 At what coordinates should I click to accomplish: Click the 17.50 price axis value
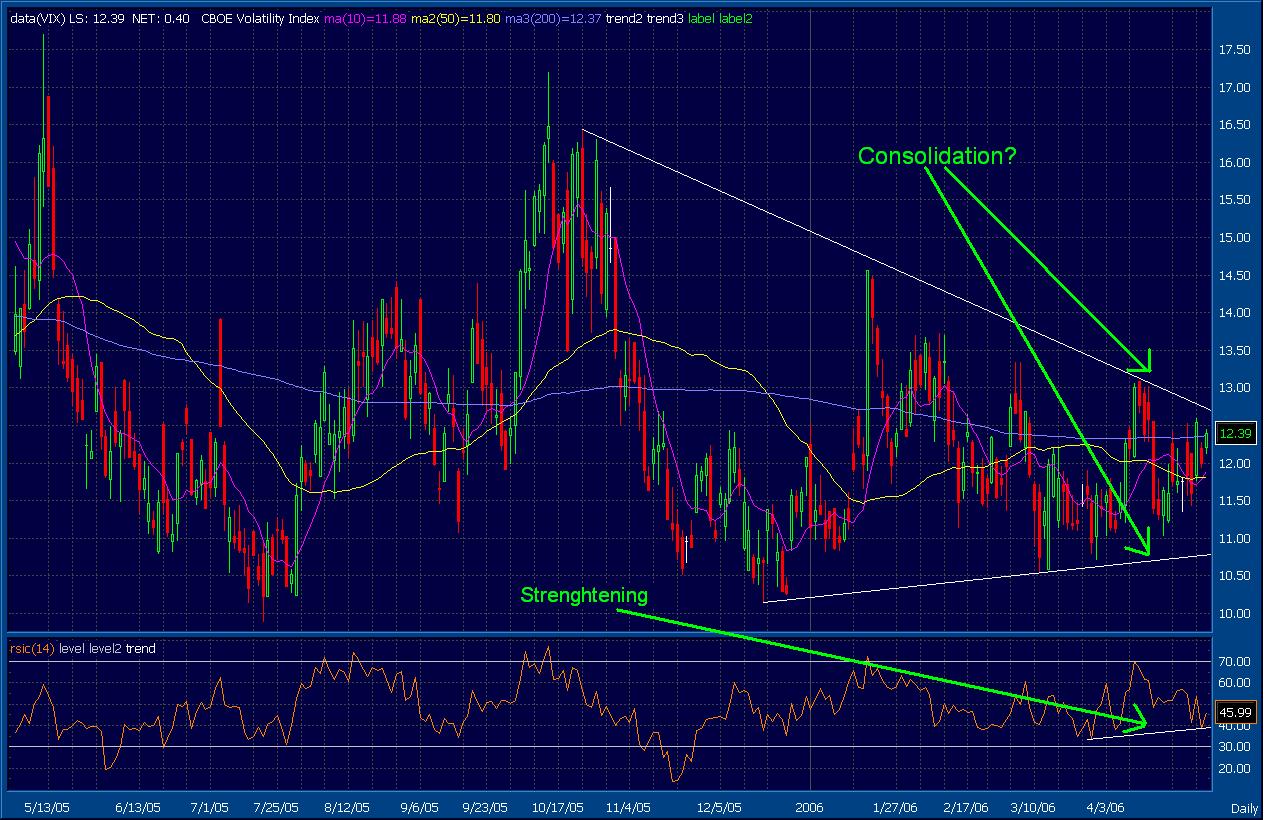point(1235,49)
